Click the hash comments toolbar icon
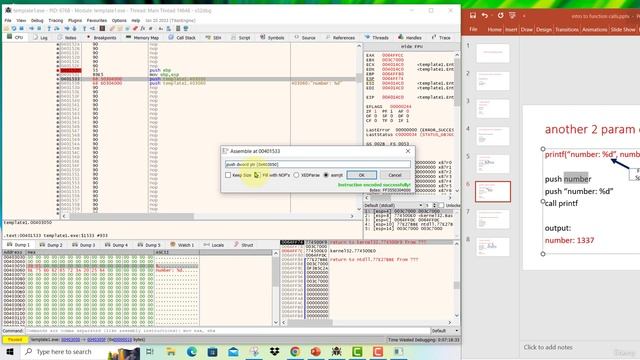640x360 pixels. coord(151,29)
